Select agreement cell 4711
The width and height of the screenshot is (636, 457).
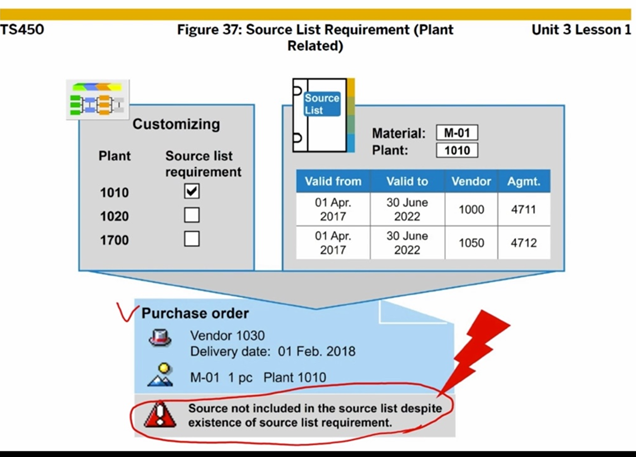524,209
